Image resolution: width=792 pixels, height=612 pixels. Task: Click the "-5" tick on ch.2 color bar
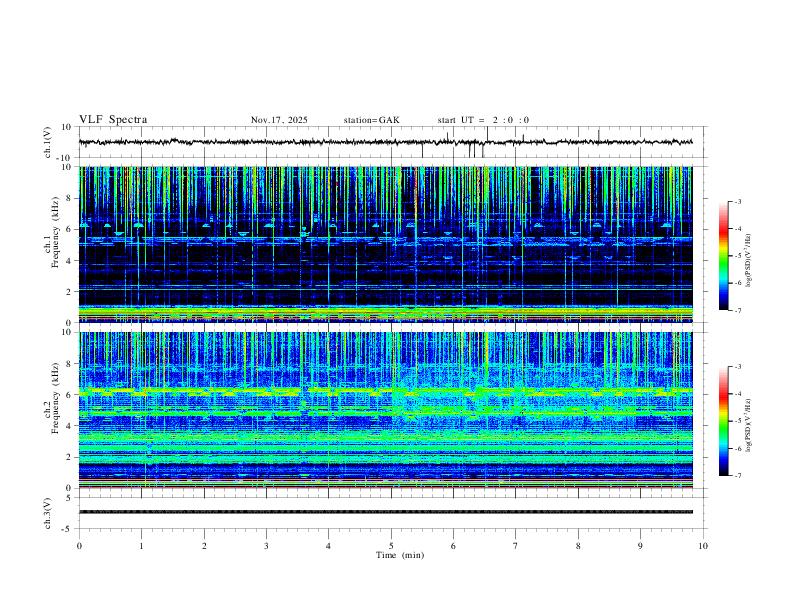tap(738, 421)
